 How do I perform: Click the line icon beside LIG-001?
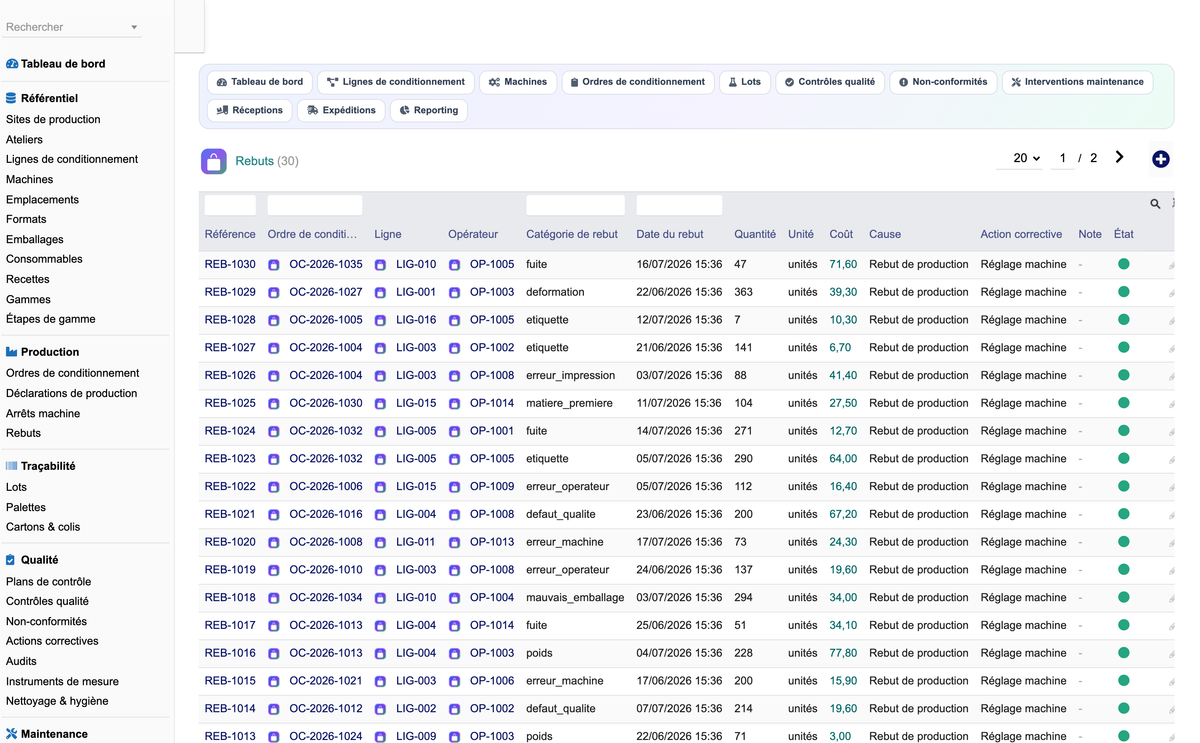[x=380, y=293]
